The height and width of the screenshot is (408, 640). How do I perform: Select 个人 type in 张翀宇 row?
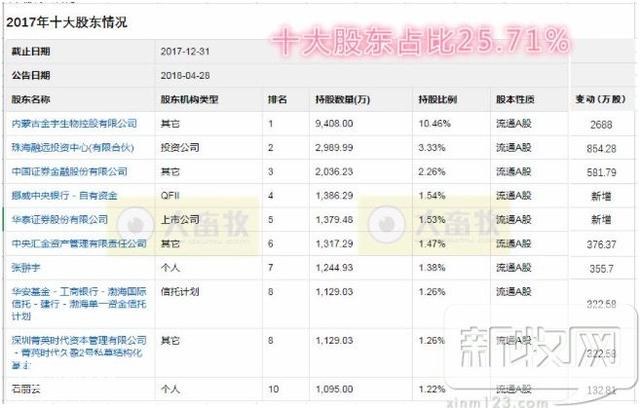pos(170,268)
